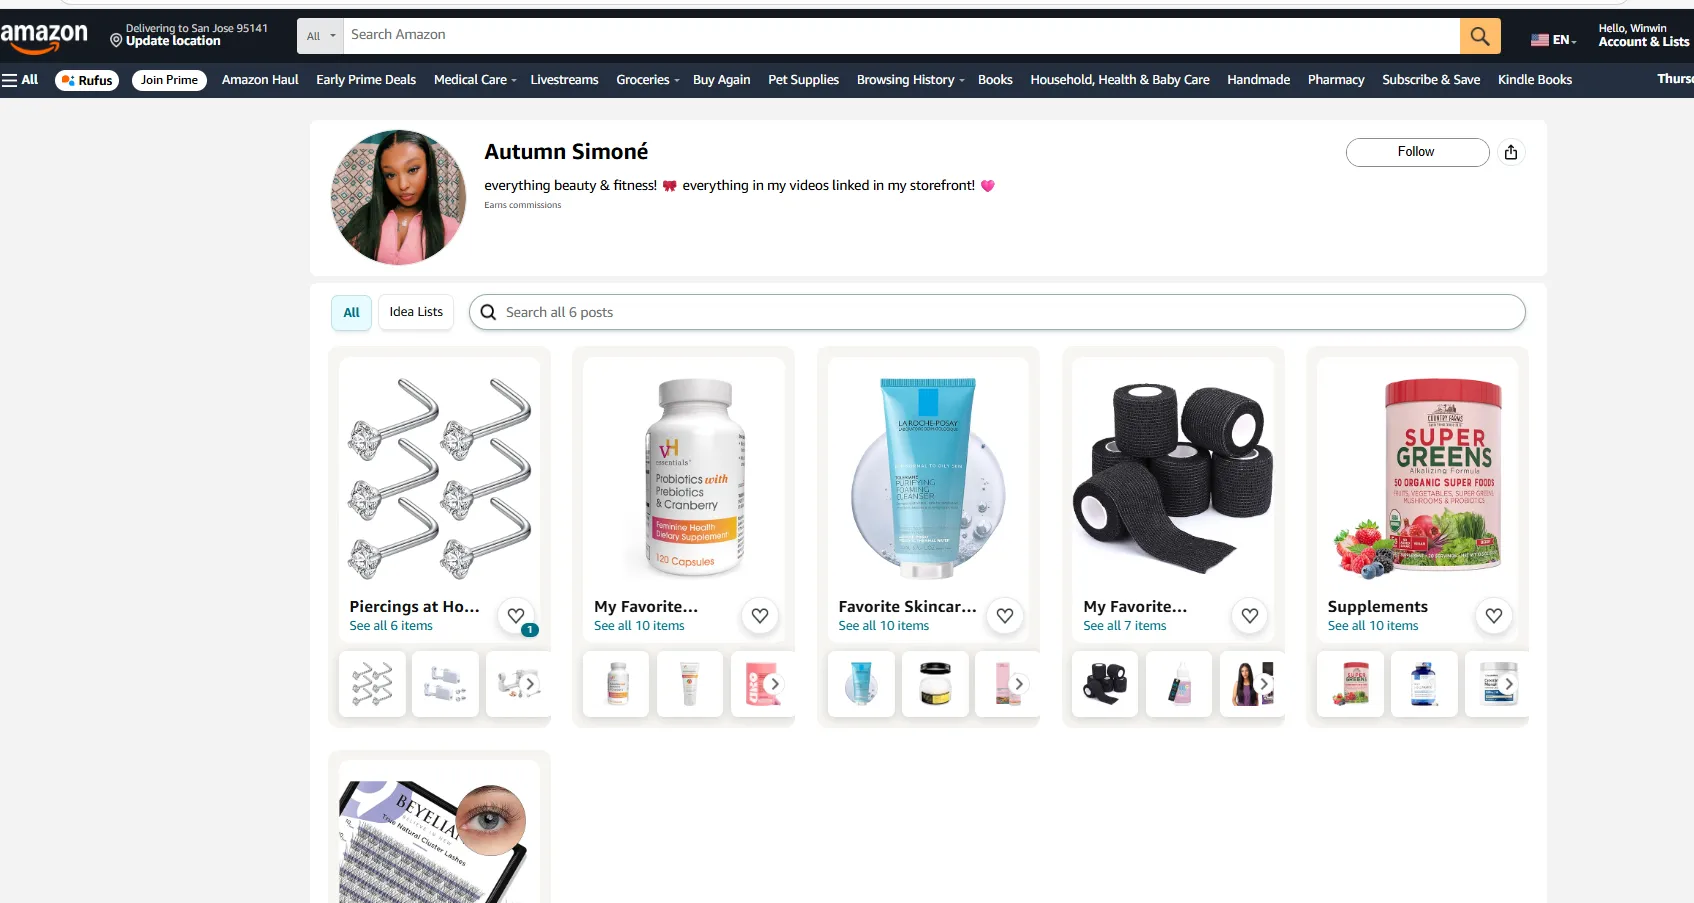Open Early Prime Deals in navigation
Viewport: 1694px width, 903px height.
[366, 80]
